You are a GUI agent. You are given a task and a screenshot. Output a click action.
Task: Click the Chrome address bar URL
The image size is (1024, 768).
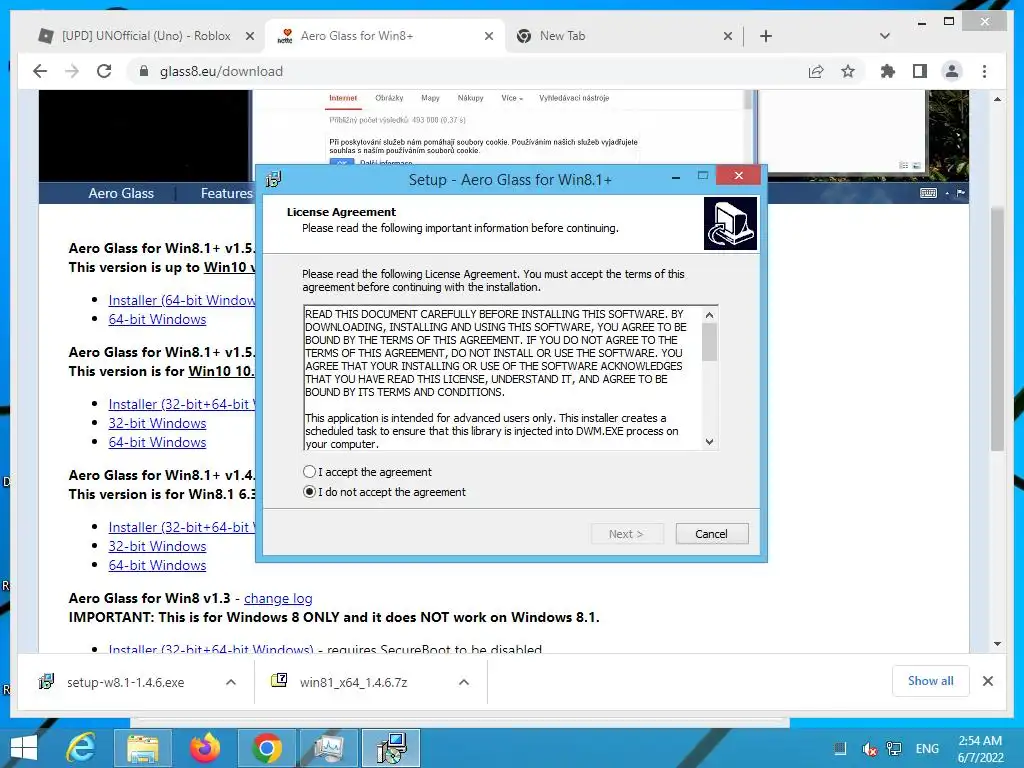[x=221, y=71]
